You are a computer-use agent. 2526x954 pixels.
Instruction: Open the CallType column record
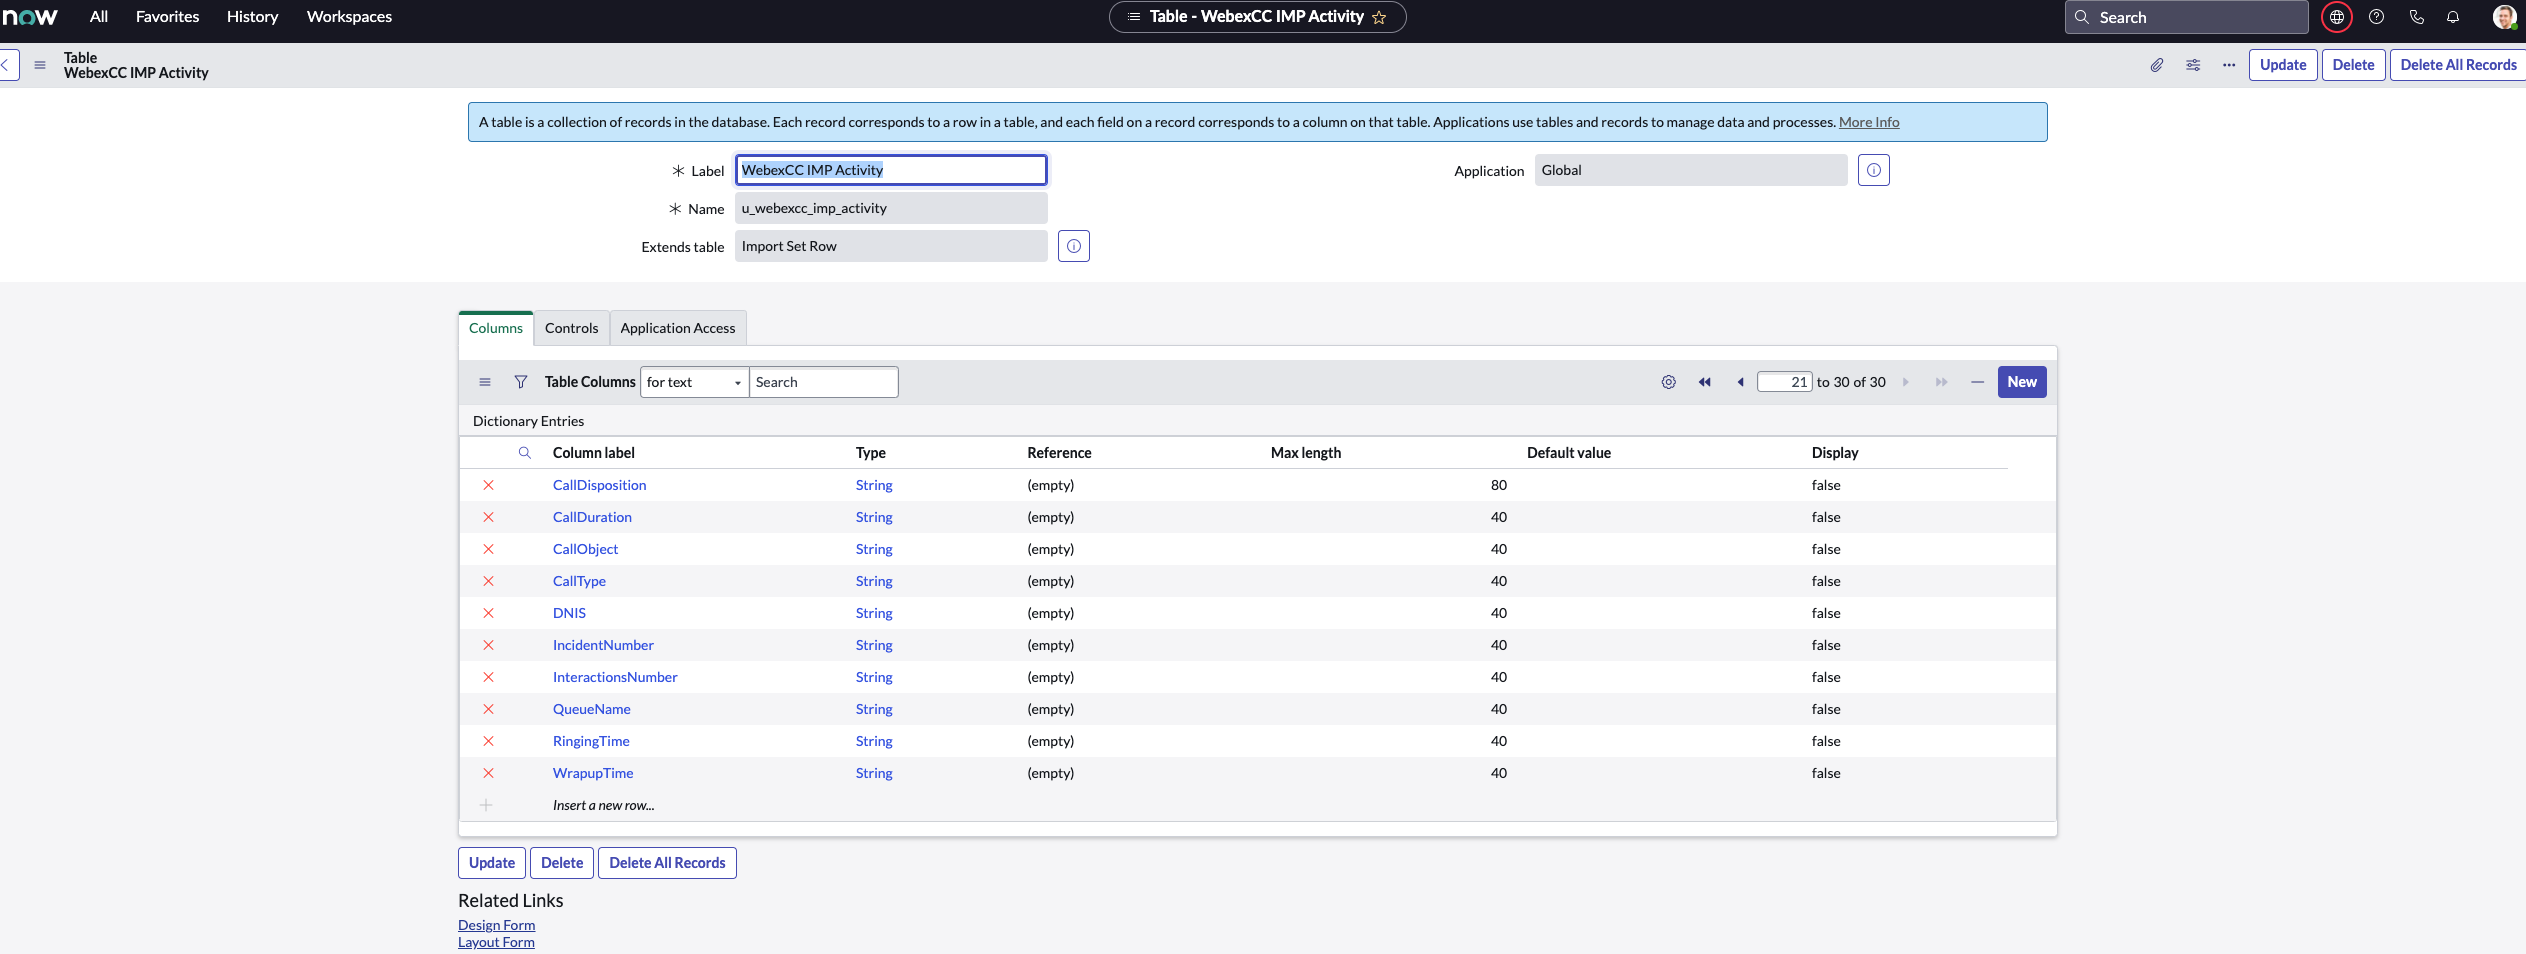click(579, 581)
